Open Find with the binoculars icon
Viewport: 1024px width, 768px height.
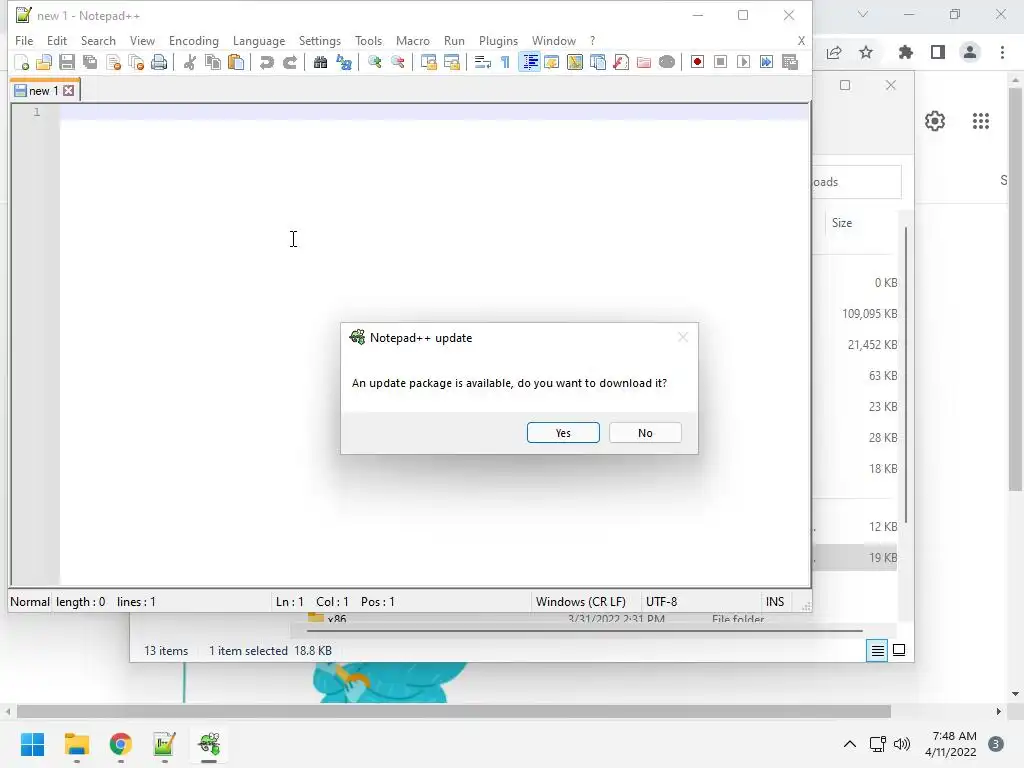(x=321, y=62)
